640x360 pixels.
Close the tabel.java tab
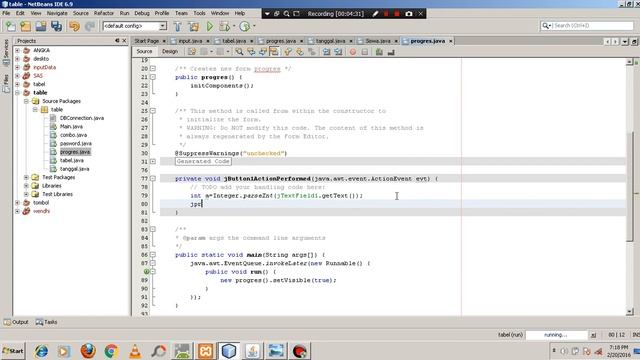pos(251,41)
